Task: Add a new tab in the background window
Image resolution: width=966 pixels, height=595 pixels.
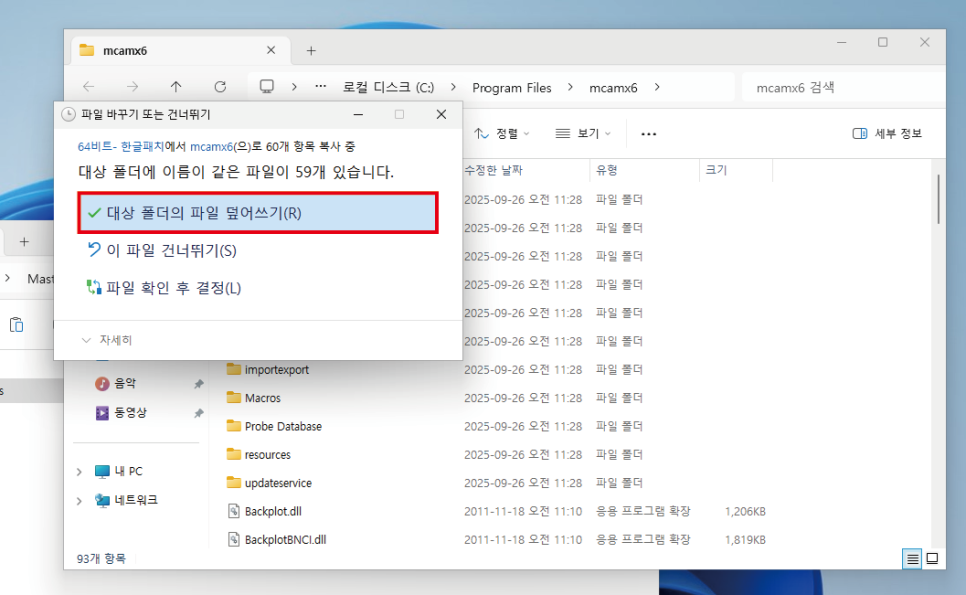Action: 24,241
